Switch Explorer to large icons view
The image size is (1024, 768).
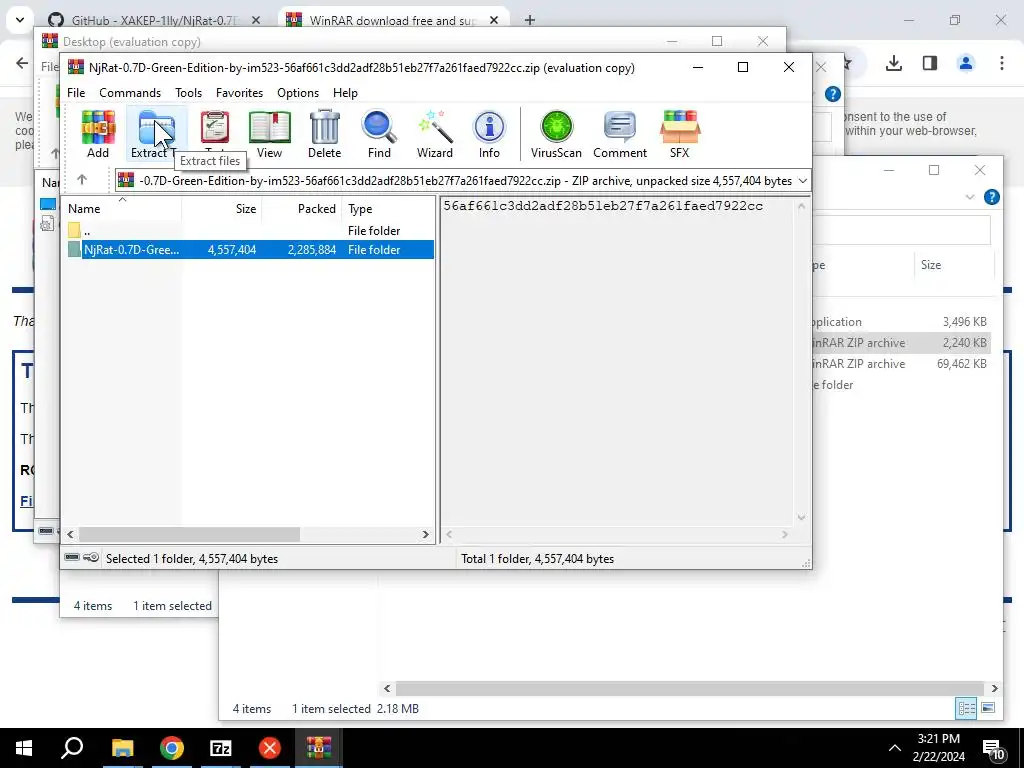988,708
